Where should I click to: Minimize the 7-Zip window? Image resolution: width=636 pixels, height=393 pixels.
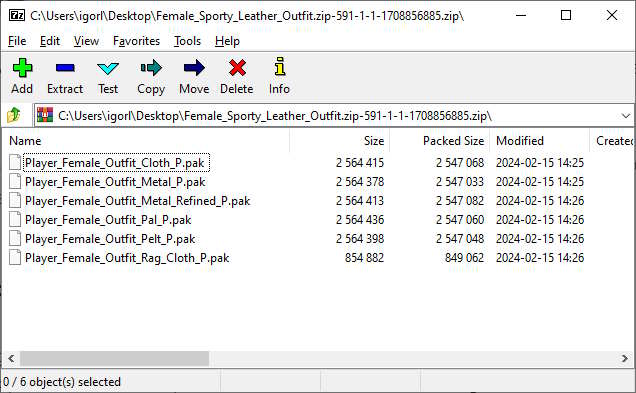(x=521, y=15)
